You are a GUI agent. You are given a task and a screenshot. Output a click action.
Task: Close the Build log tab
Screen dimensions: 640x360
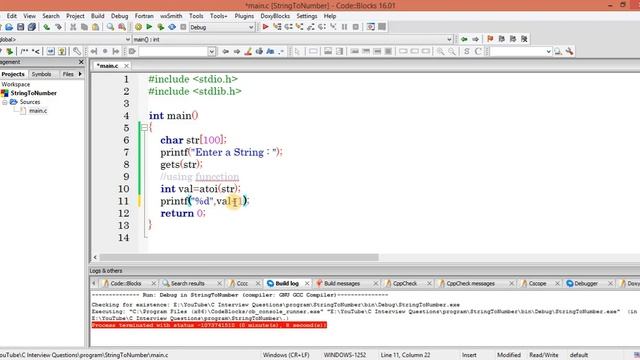307,283
